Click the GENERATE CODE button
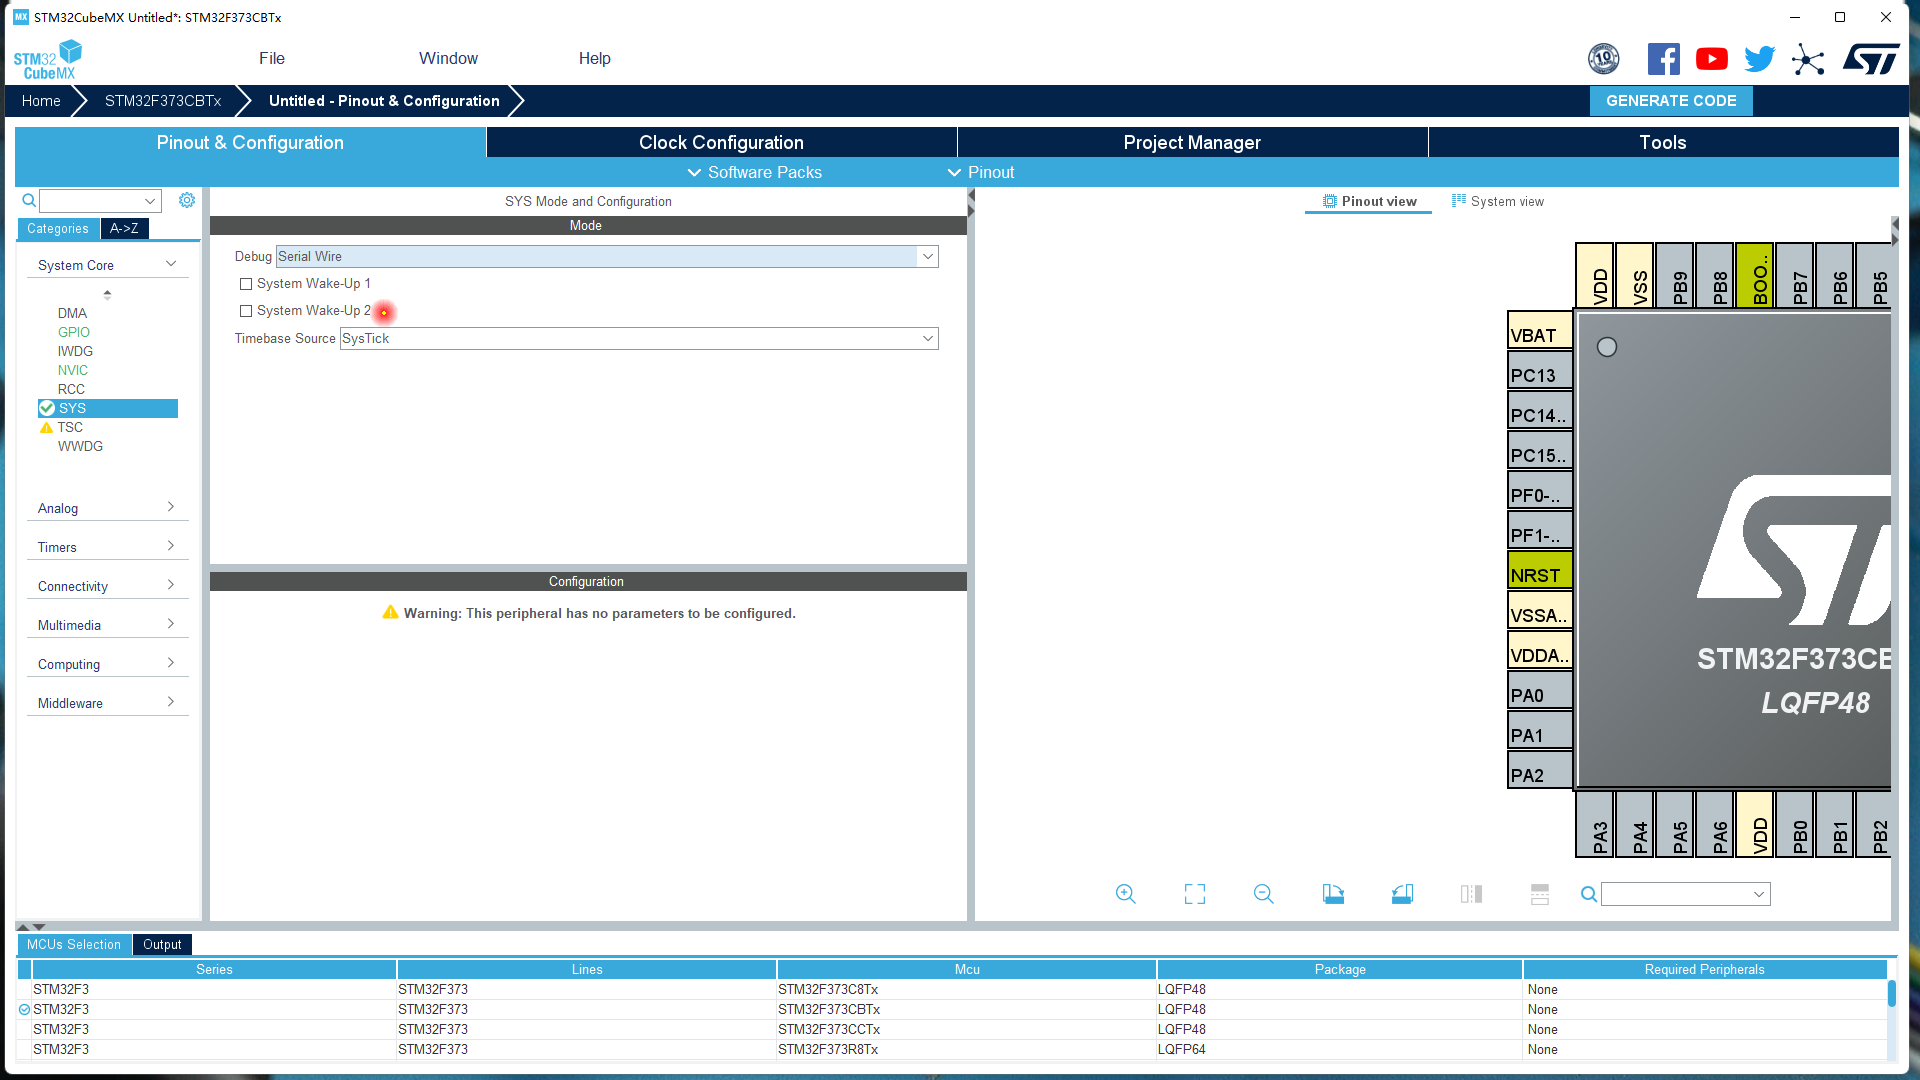 point(1670,100)
